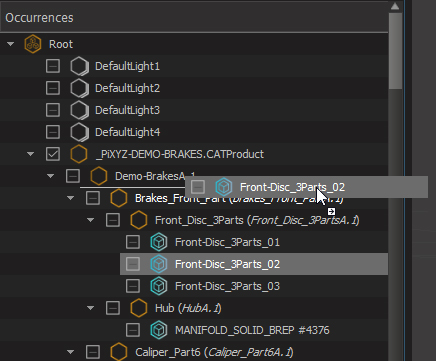Image resolution: width=436 pixels, height=361 pixels.
Task: Collapse the Front_Disc_3Parts branch
Action: point(90,220)
